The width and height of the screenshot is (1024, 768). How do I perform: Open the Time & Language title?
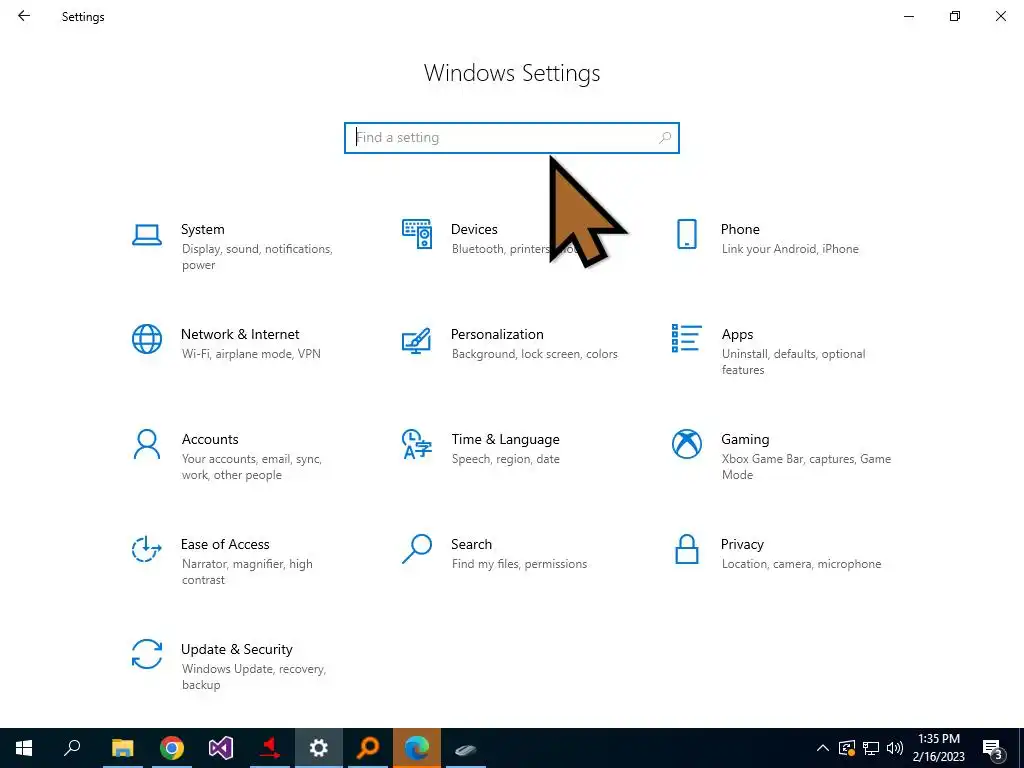(x=505, y=440)
